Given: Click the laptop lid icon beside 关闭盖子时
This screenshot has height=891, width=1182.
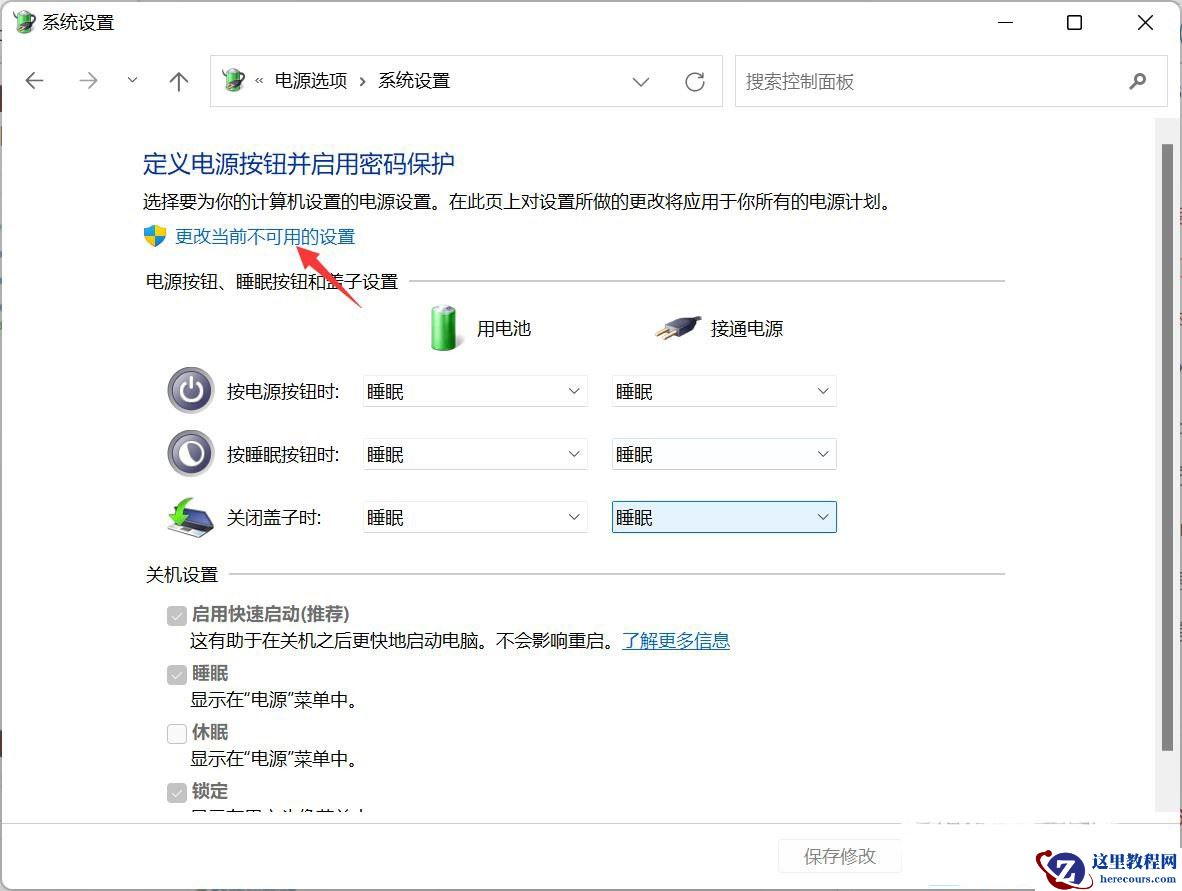Looking at the screenshot, I should tap(190, 516).
